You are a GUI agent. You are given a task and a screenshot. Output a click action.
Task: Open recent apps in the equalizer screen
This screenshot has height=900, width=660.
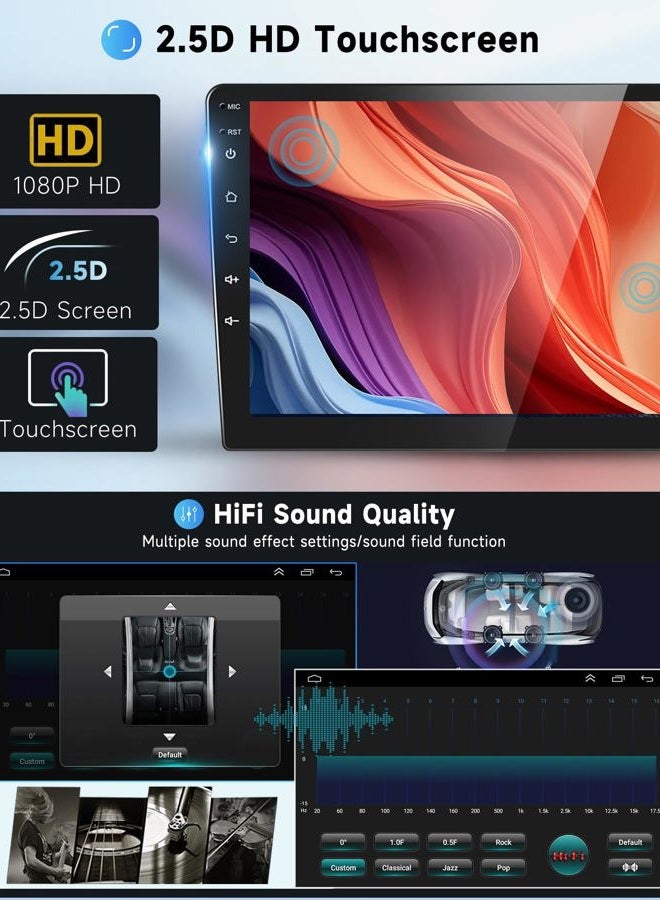tap(618, 679)
